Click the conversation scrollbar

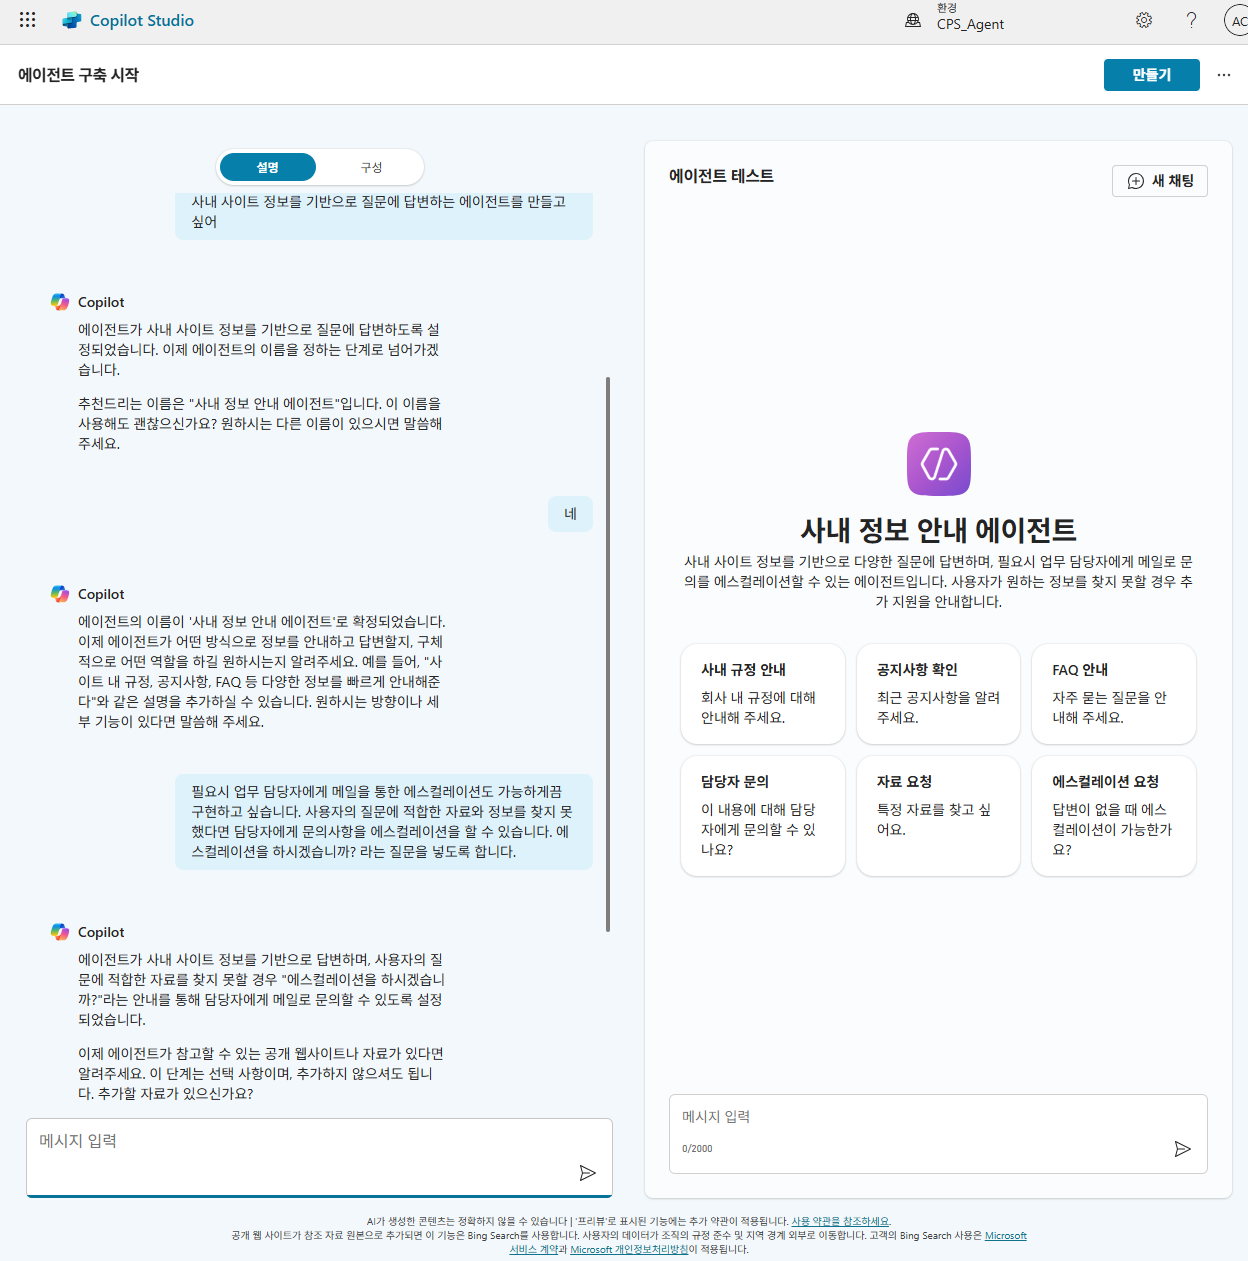click(608, 654)
